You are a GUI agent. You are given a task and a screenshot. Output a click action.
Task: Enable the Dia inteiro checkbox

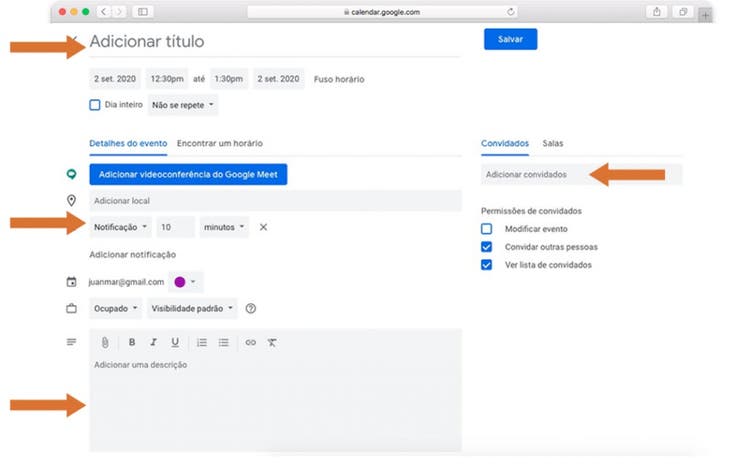95,104
